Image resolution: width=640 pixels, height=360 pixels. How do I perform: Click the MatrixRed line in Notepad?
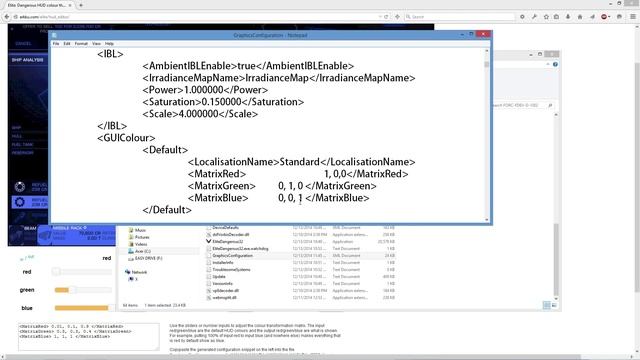(x=298, y=174)
